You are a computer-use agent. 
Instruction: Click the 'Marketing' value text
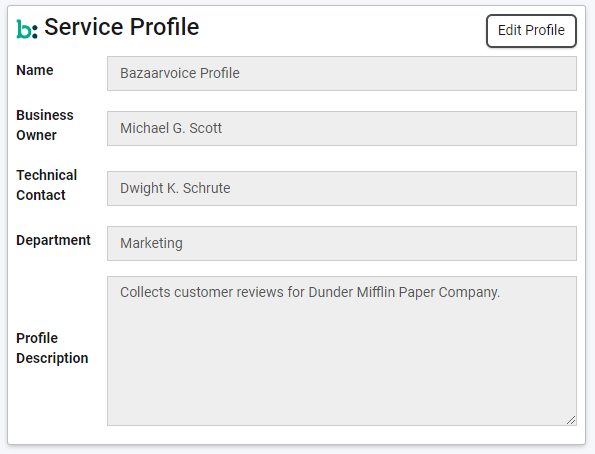151,243
